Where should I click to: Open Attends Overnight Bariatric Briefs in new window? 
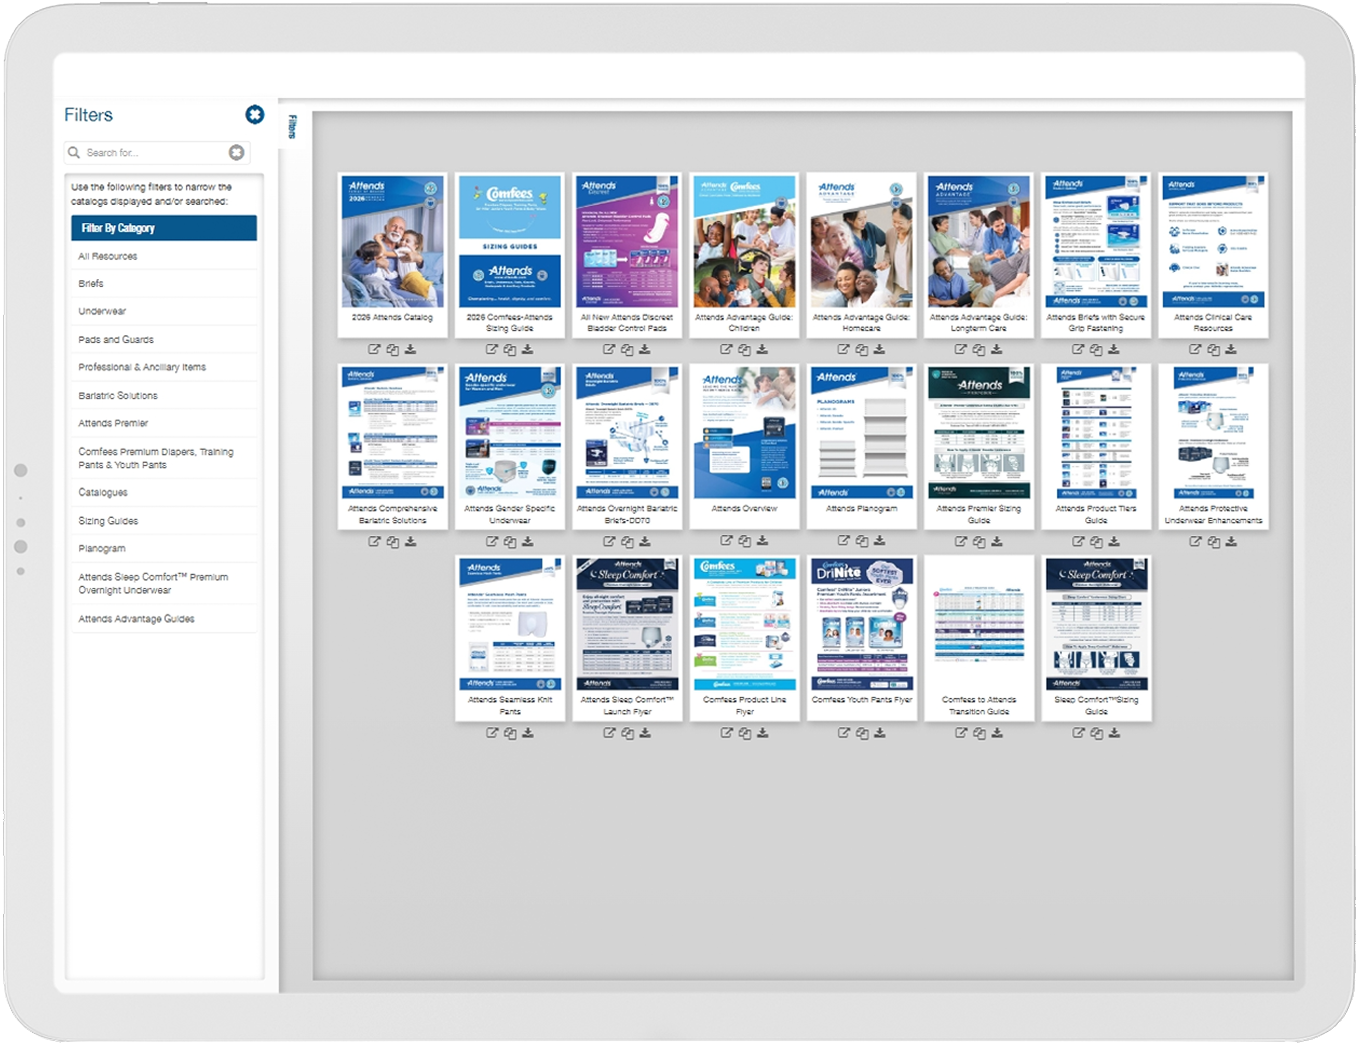pos(609,542)
